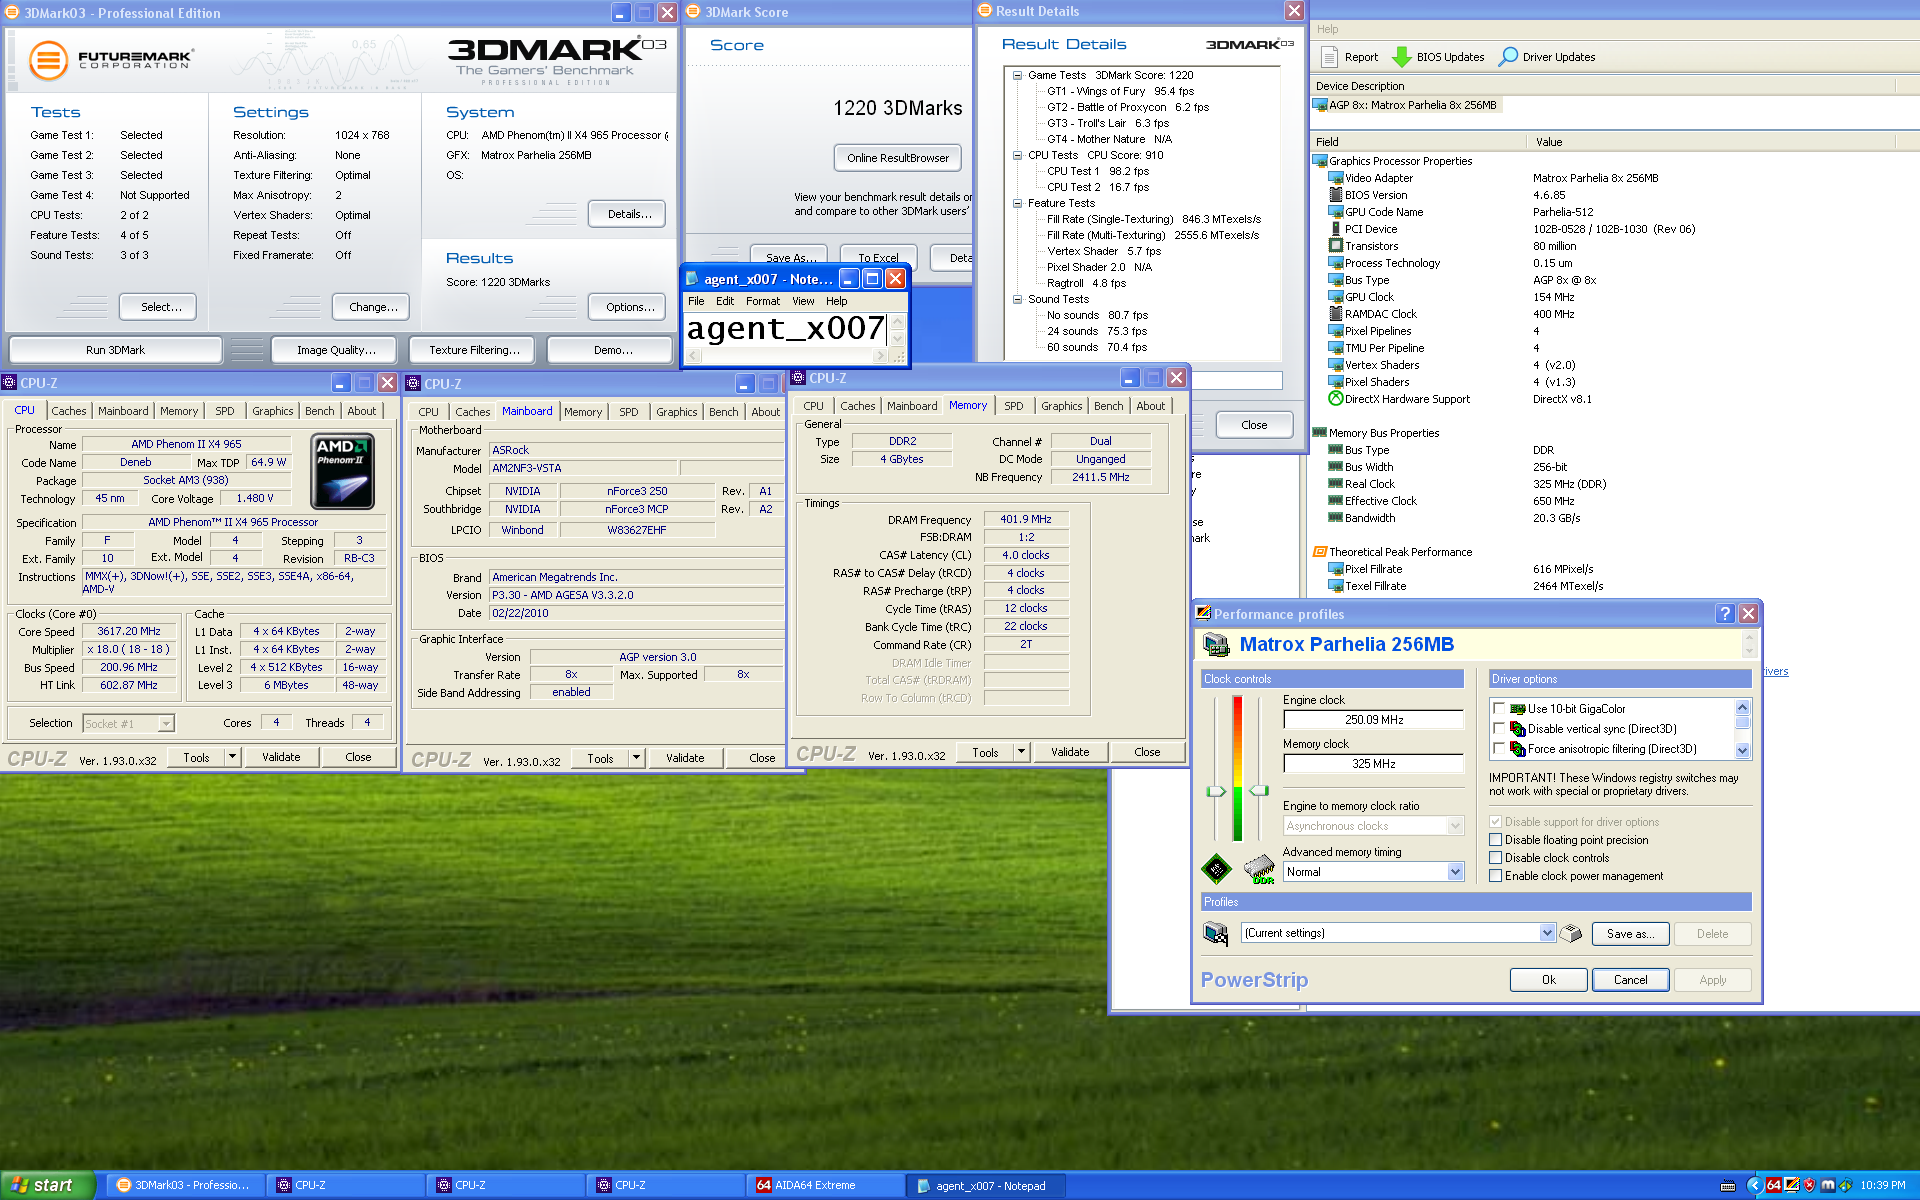Check Disable clock controls
The image size is (1920, 1200).
click(1496, 858)
